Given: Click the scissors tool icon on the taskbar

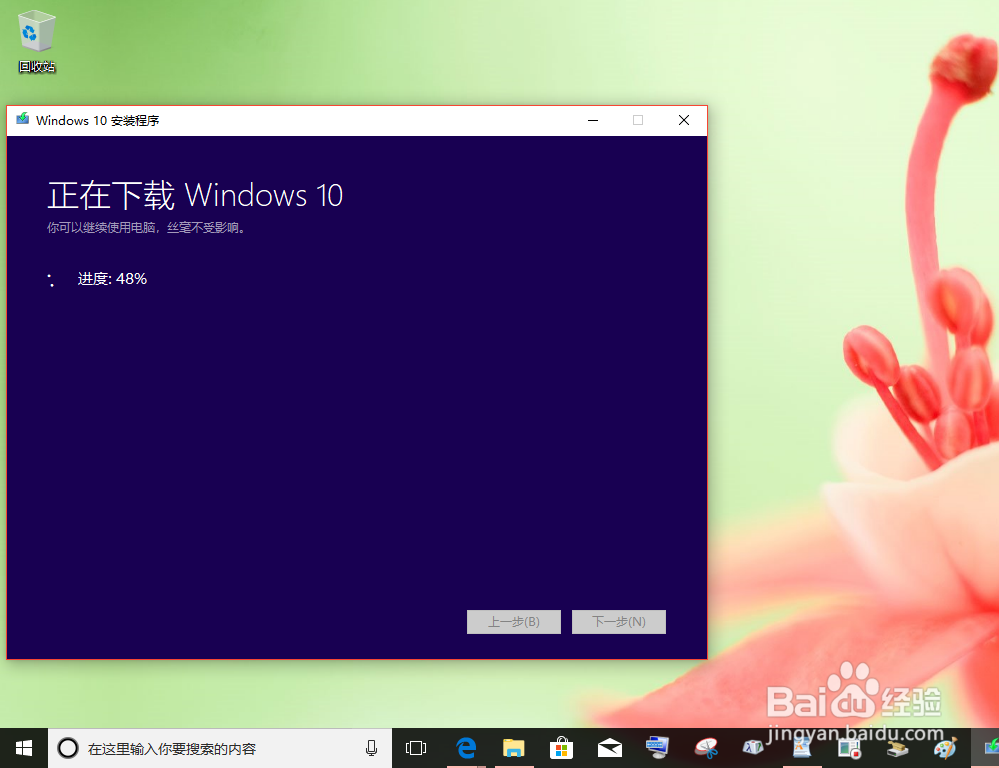Looking at the screenshot, I should [x=706, y=747].
